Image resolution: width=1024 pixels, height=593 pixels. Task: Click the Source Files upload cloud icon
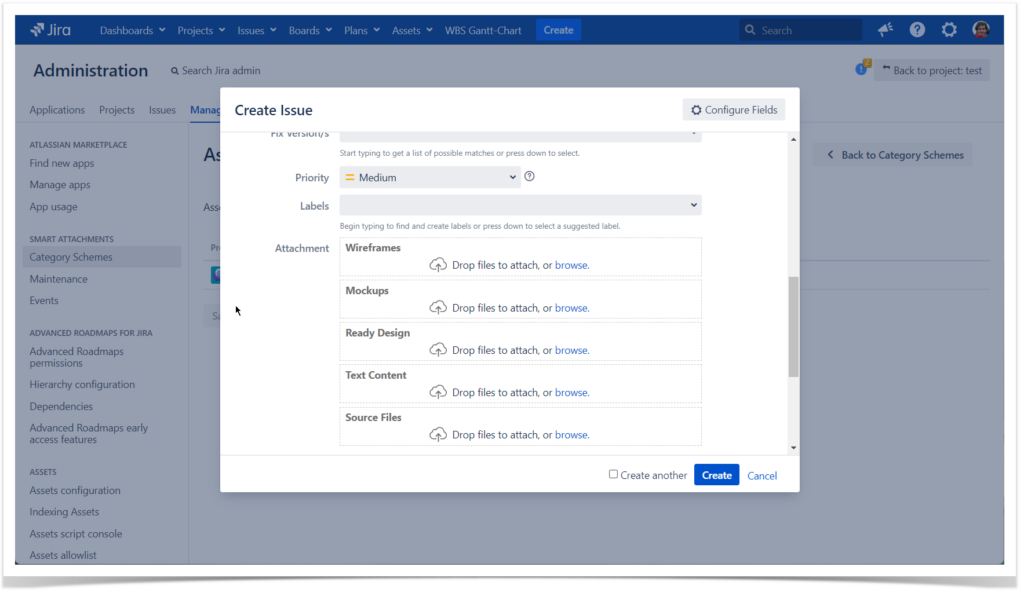tap(437, 434)
